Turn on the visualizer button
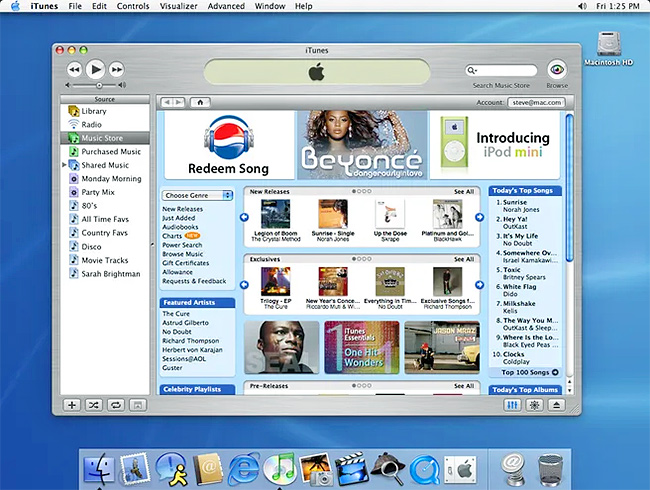The width and height of the screenshot is (650, 490). (534, 405)
